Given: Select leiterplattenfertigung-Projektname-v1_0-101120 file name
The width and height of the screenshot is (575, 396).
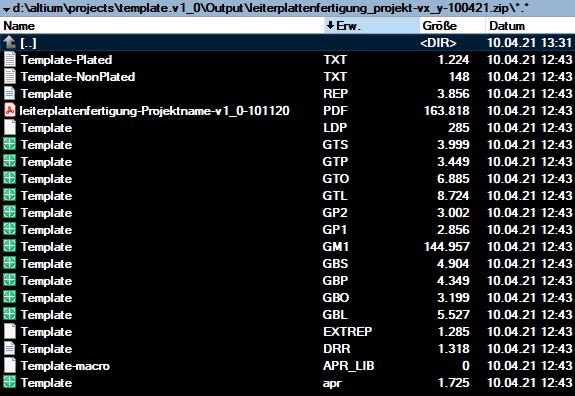Looking at the screenshot, I should pyautogui.click(x=154, y=111).
